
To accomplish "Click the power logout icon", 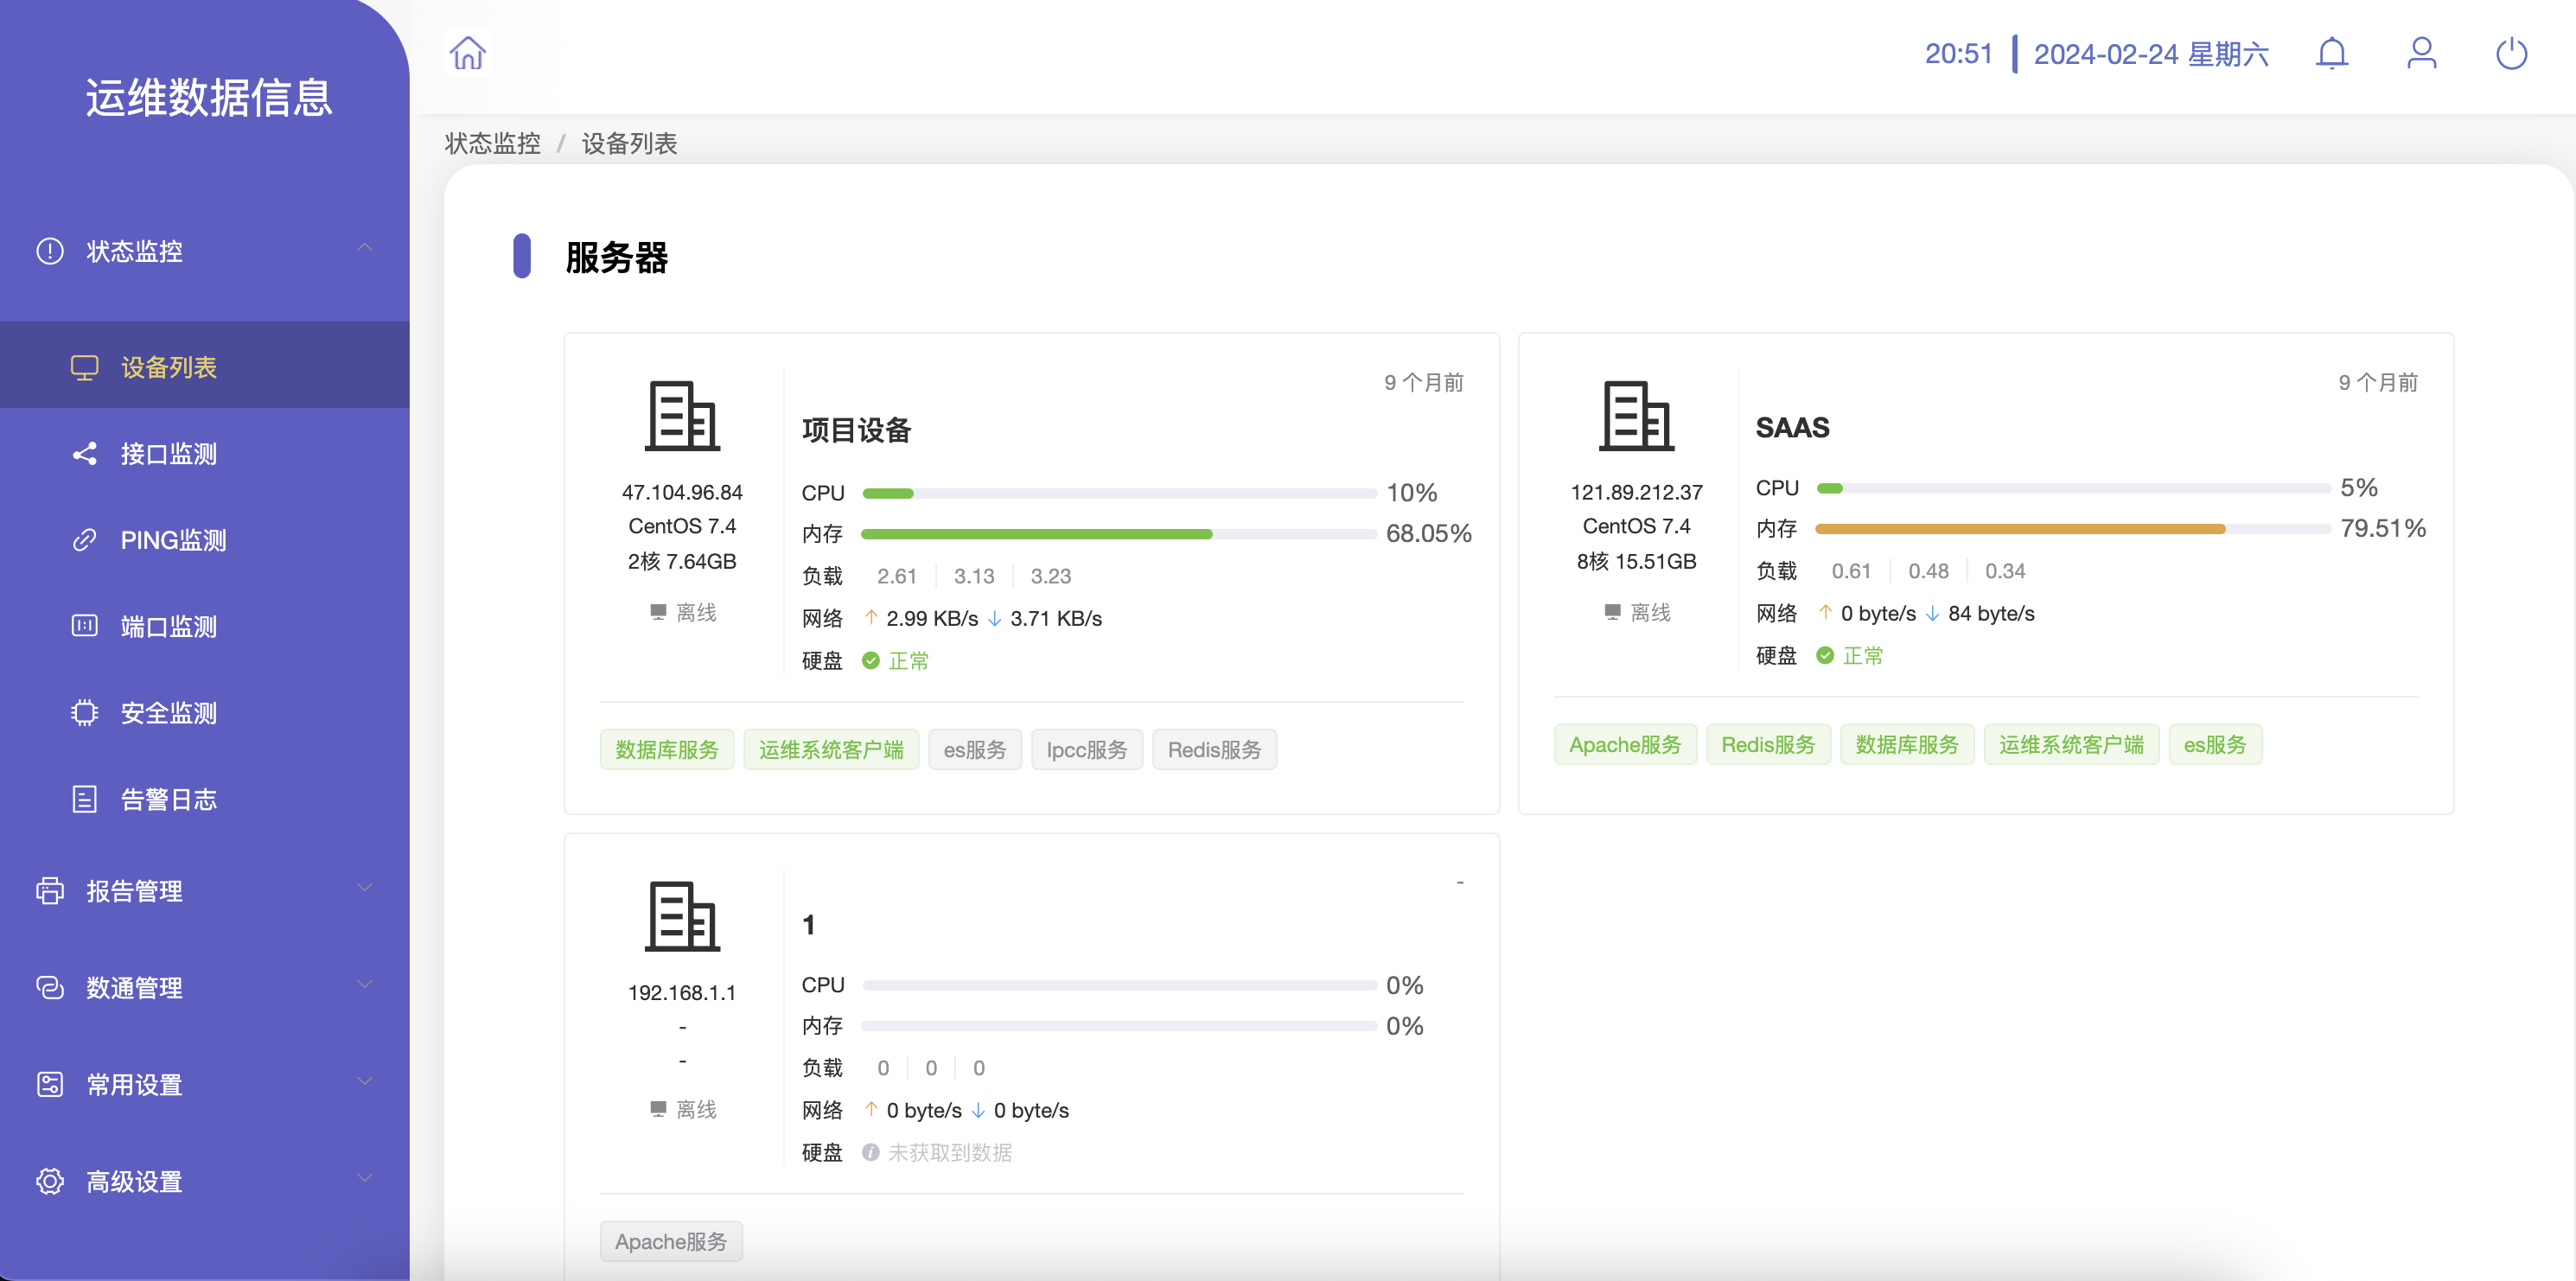I will tap(2511, 53).
